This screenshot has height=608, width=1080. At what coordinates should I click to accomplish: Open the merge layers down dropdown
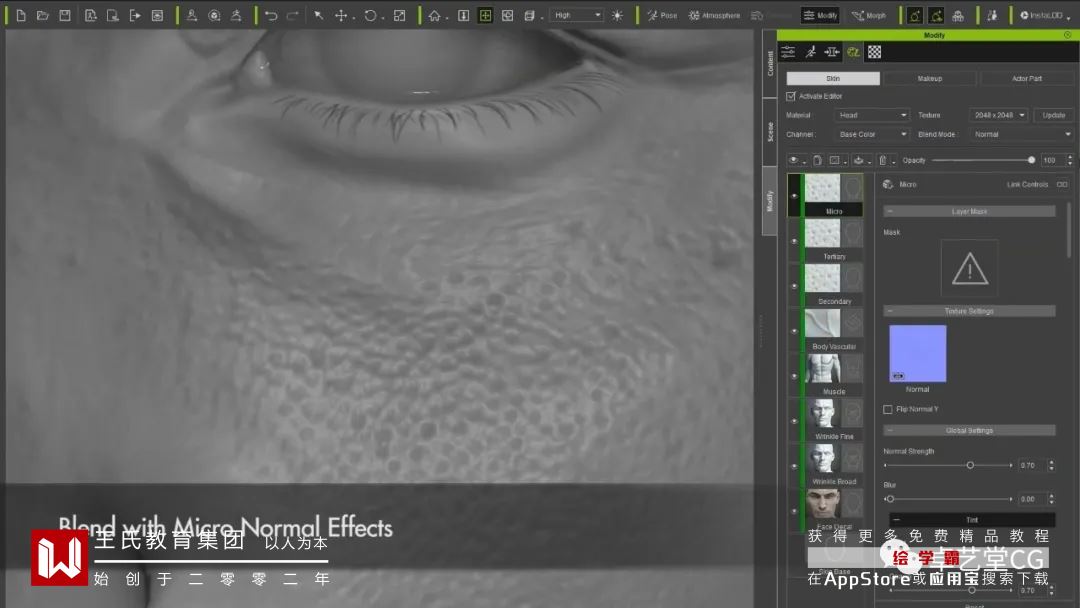pos(862,160)
